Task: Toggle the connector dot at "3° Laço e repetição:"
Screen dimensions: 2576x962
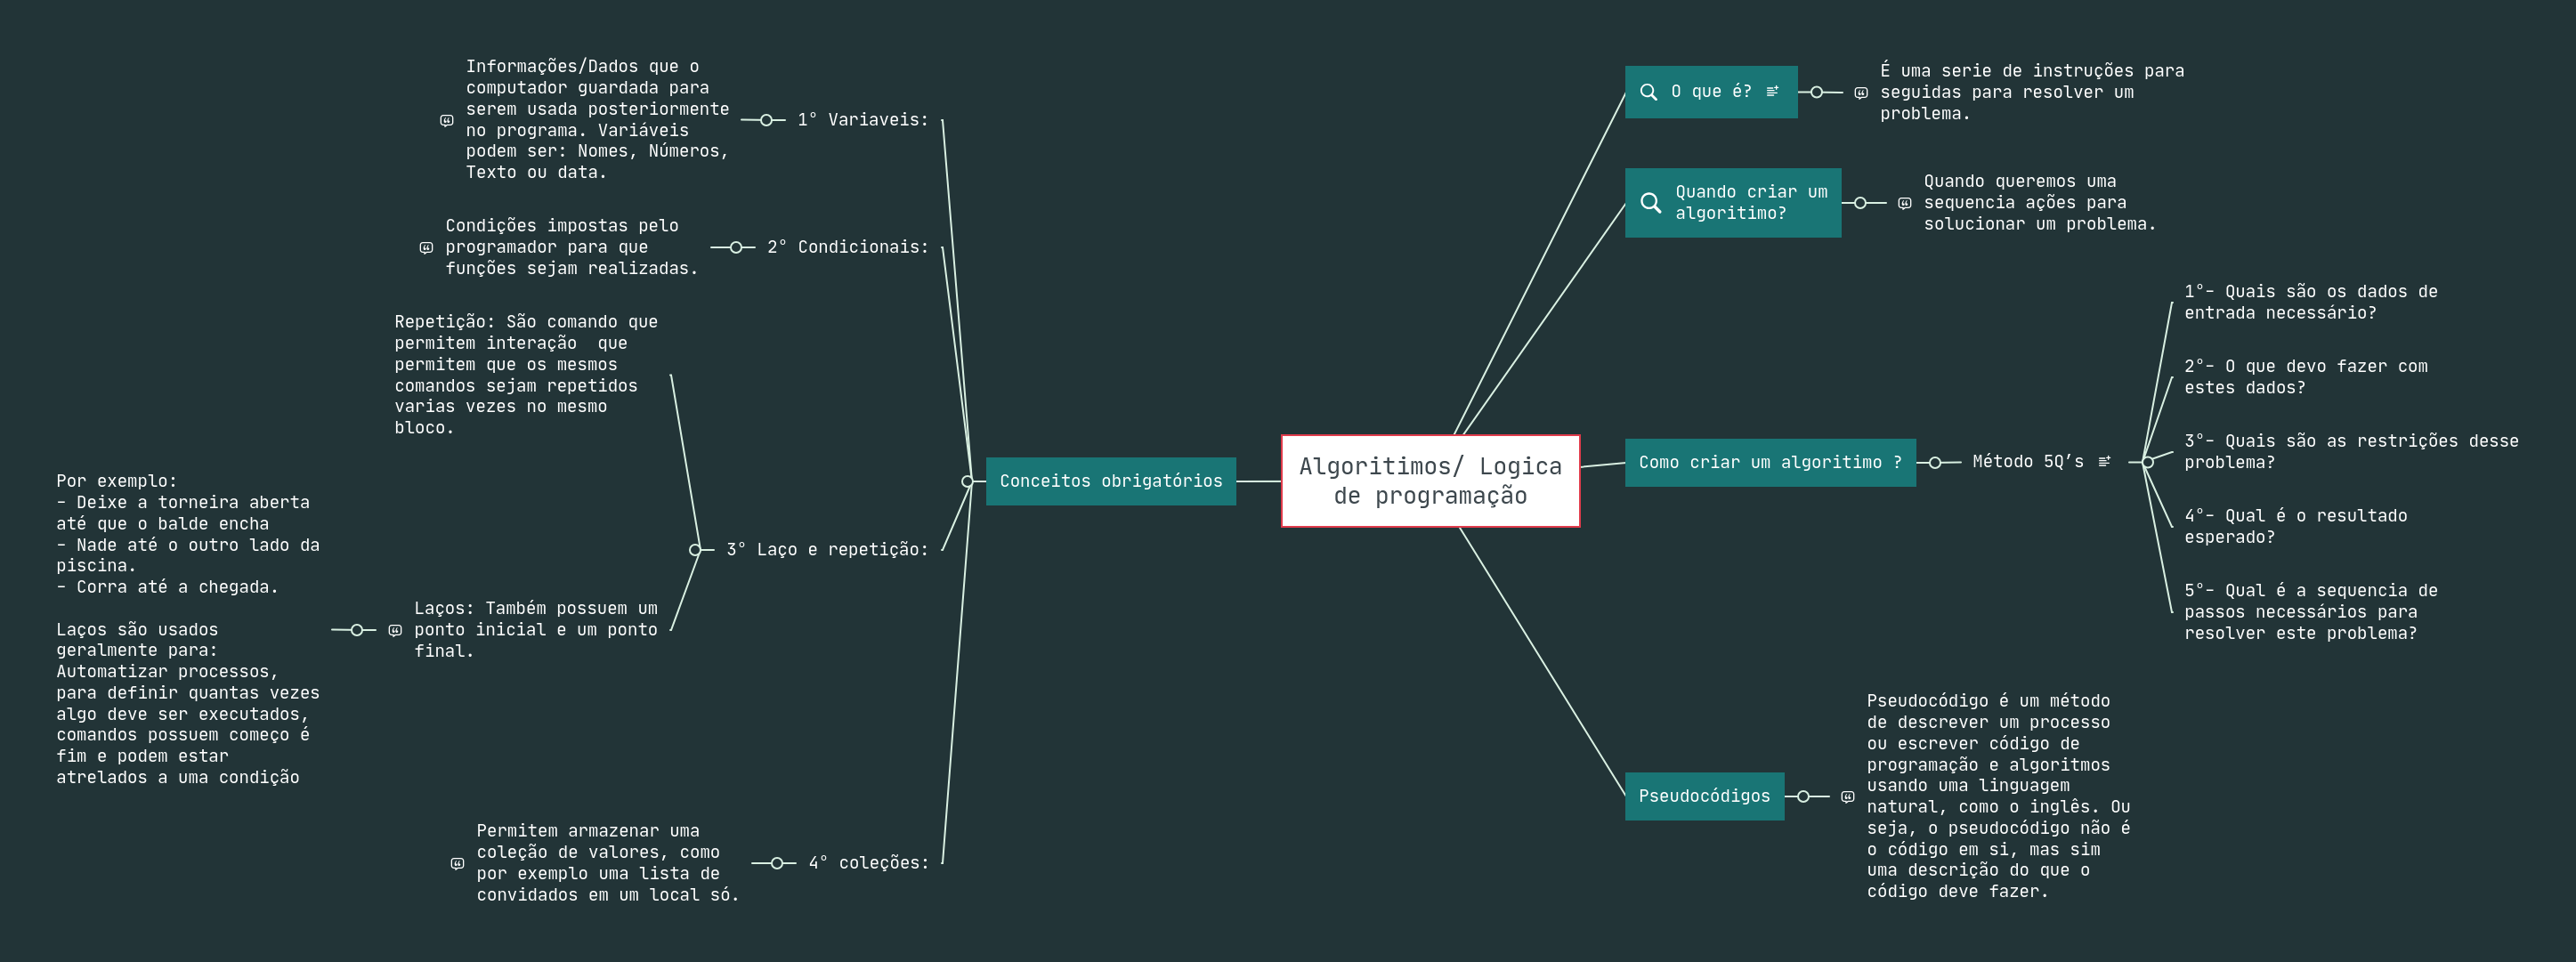Action: [x=694, y=548]
